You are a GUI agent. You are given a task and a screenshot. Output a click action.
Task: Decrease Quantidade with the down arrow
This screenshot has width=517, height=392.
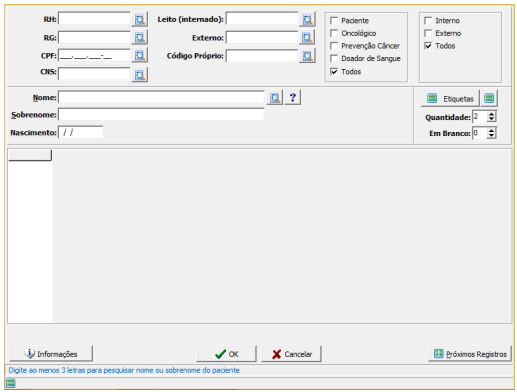(x=491, y=119)
